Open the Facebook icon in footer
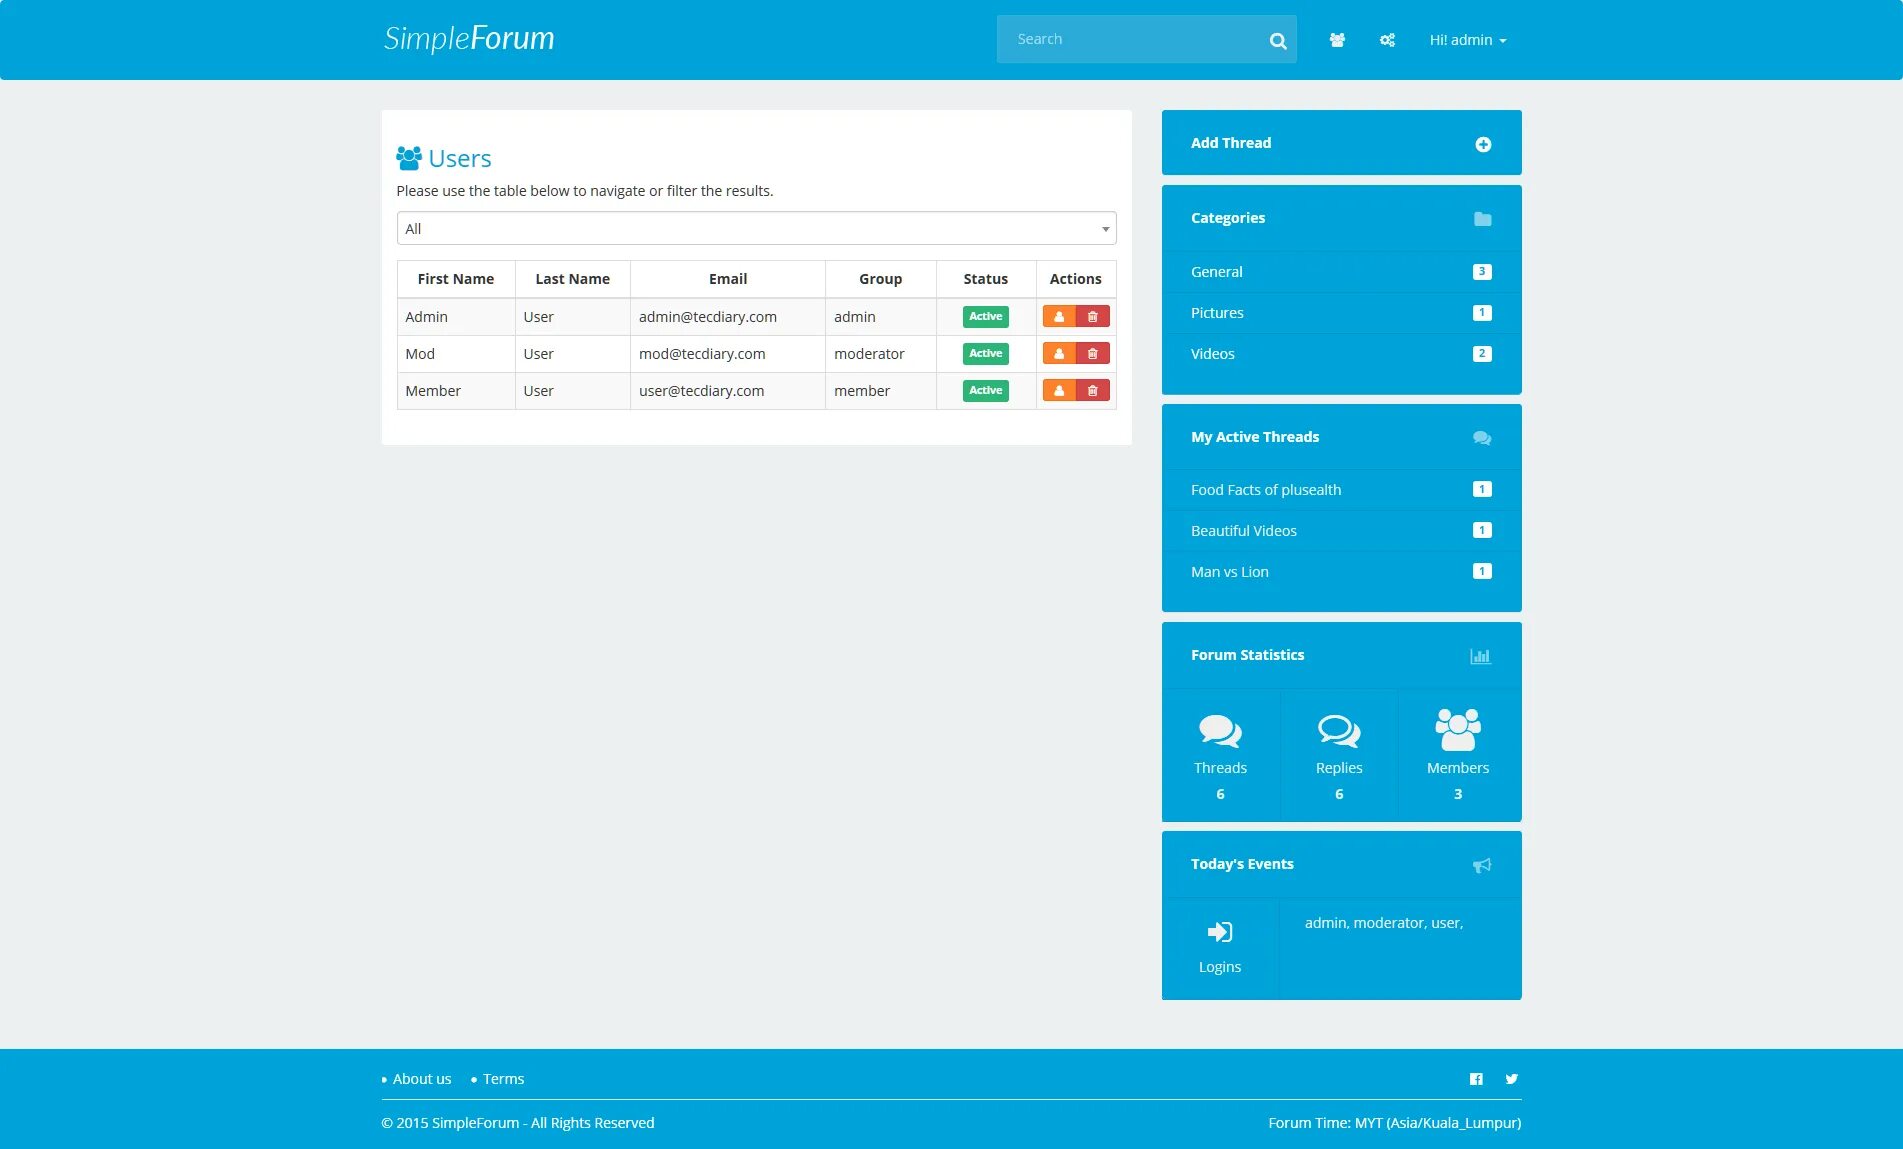The height and width of the screenshot is (1149, 1903). point(1476,1079)
